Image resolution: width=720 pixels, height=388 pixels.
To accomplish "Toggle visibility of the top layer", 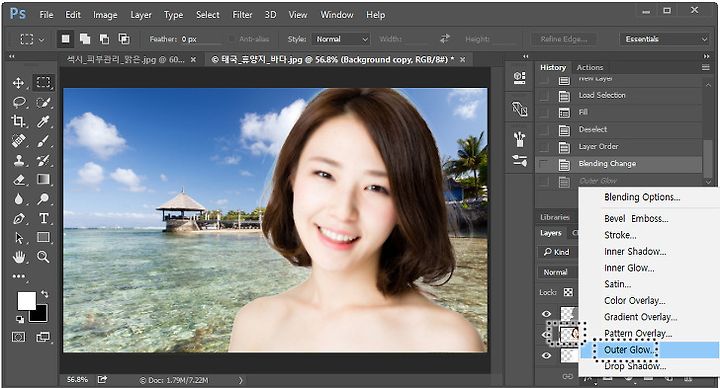I will tap(546, 314).
